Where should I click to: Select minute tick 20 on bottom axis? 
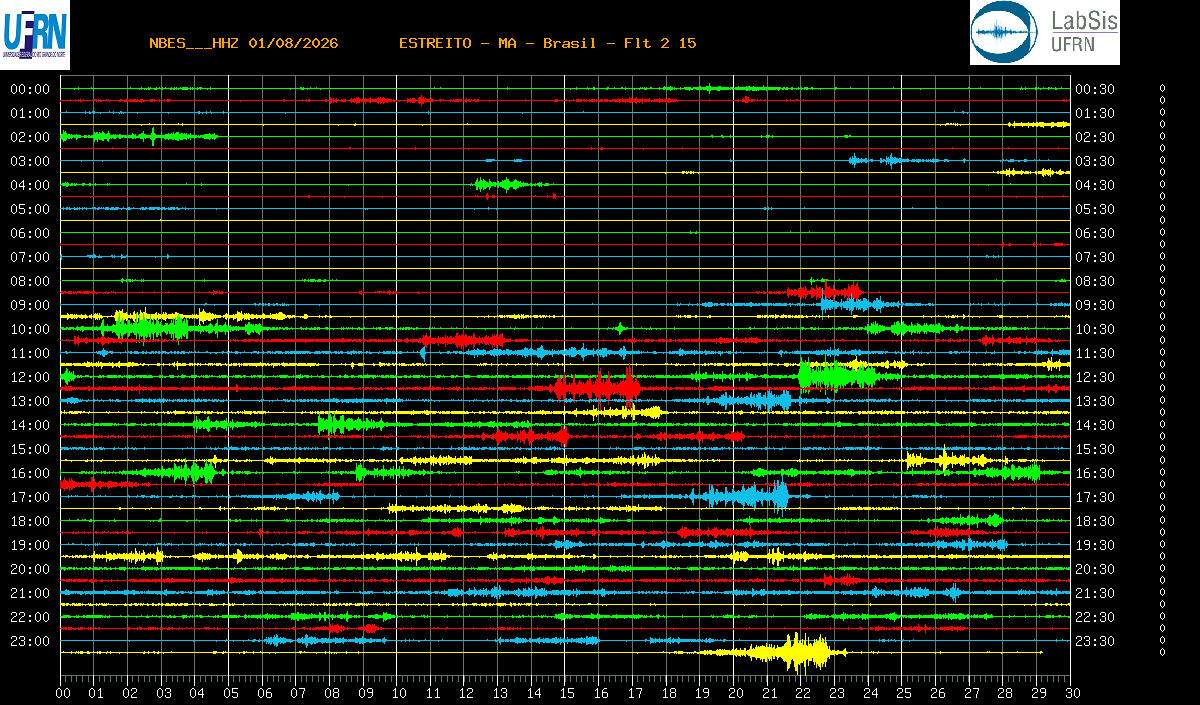tap(735, 692)
